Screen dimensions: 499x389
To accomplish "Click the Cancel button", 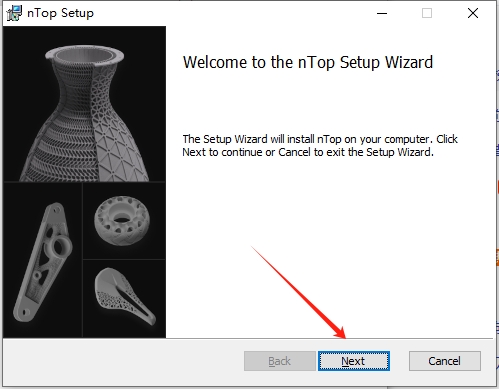I will (445, 361).
